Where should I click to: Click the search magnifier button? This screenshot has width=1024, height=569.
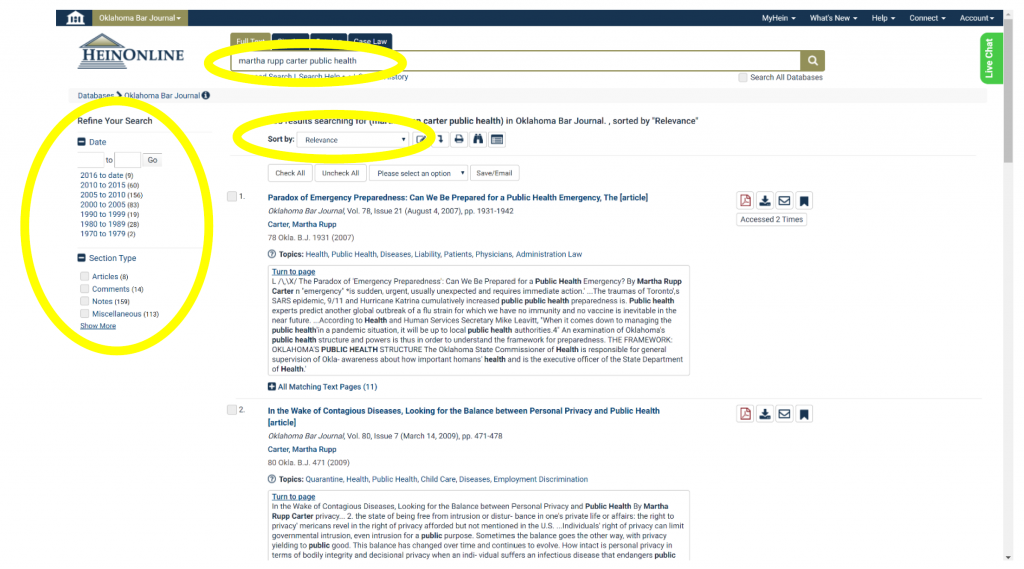(x=812, y=61)
